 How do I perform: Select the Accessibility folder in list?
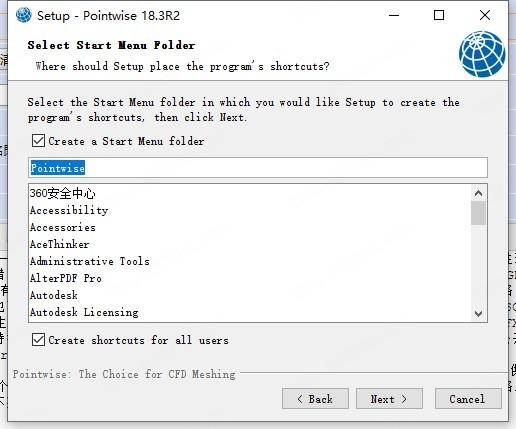coord(69,210)
